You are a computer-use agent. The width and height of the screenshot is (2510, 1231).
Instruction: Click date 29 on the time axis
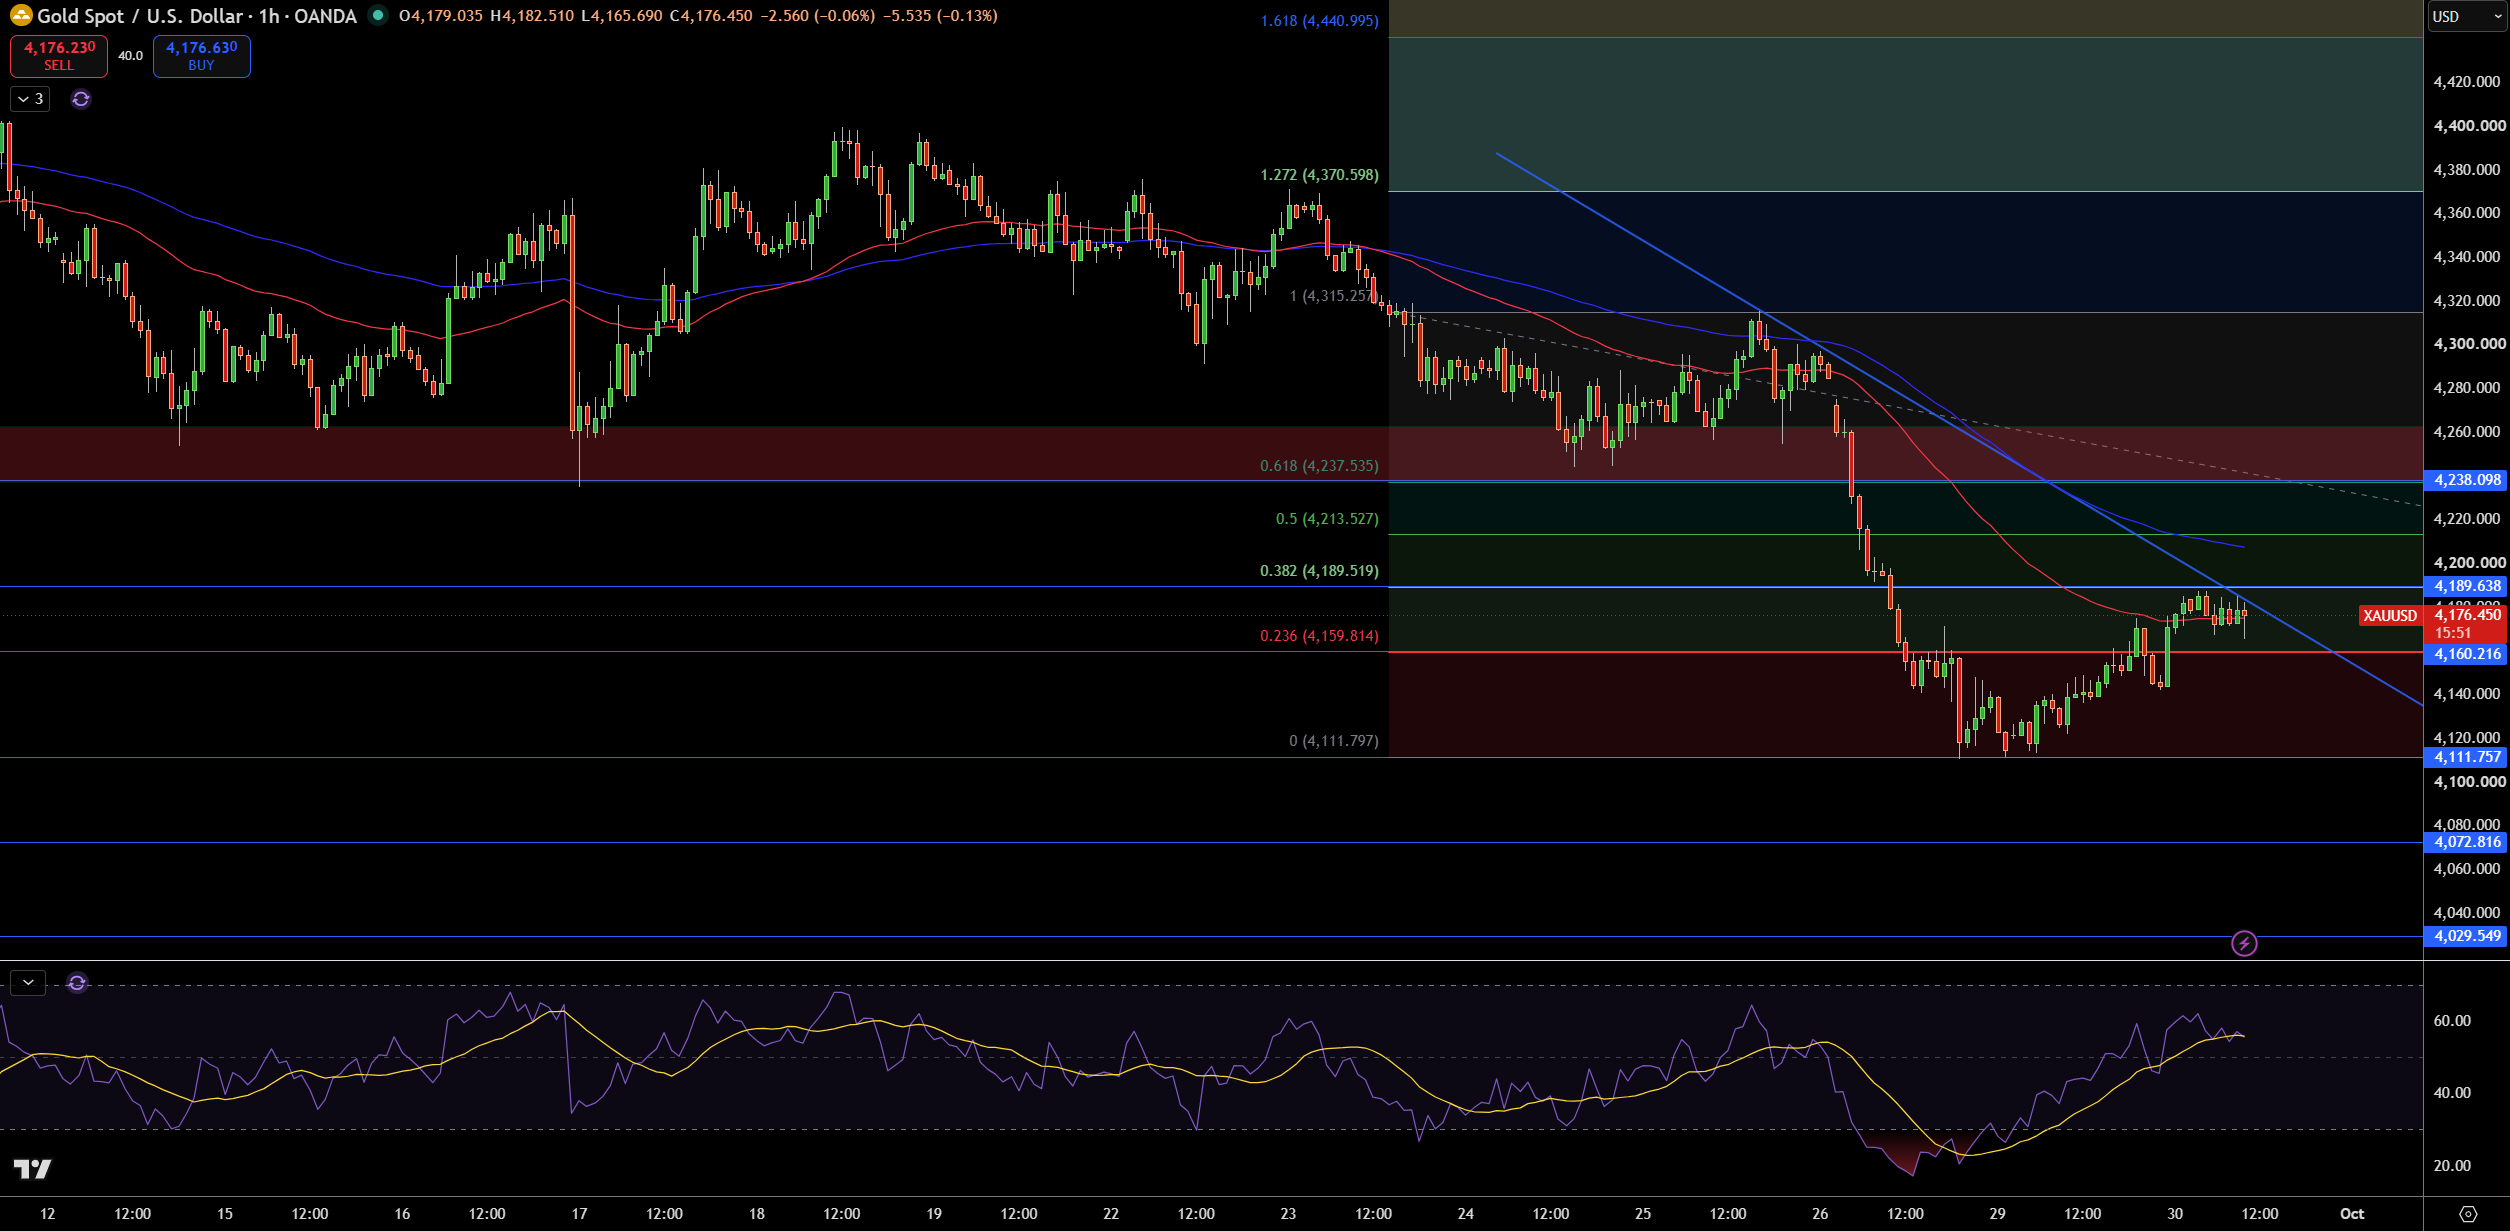[1997, 1214]
